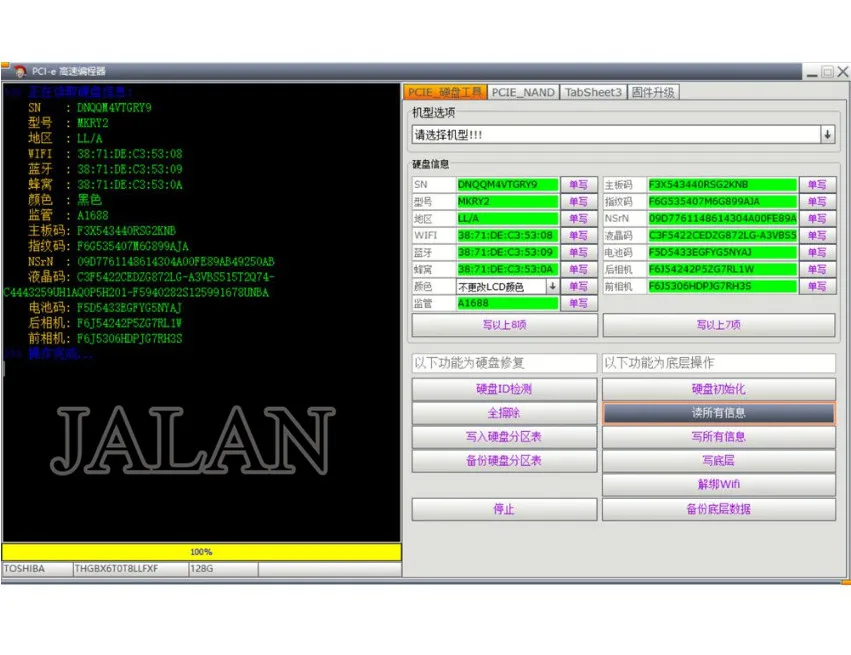This screenshot has height=655, width=851.
Task: Focus the 地区 field with LL/A
Action: (x=507, y=218)
